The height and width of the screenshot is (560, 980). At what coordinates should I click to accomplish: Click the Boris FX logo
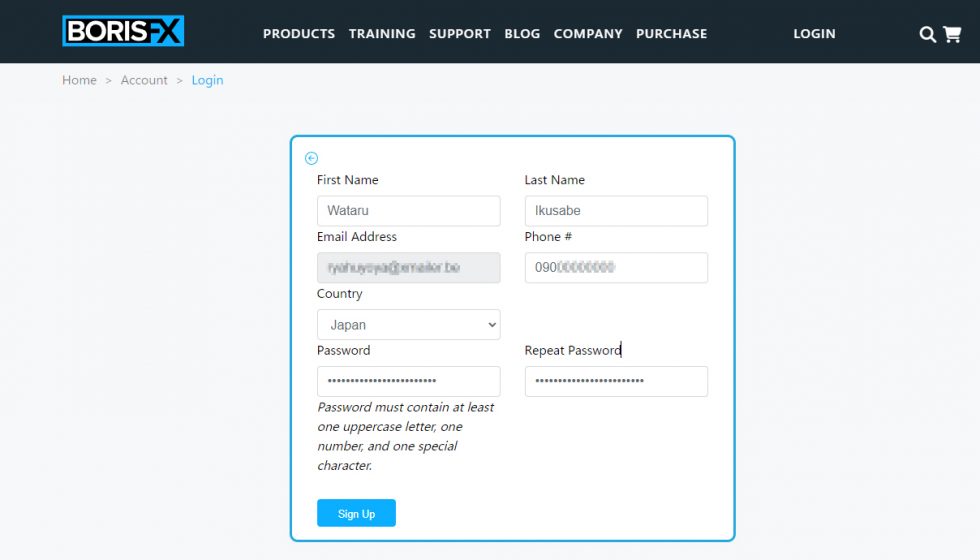click(x=123, y=31)
